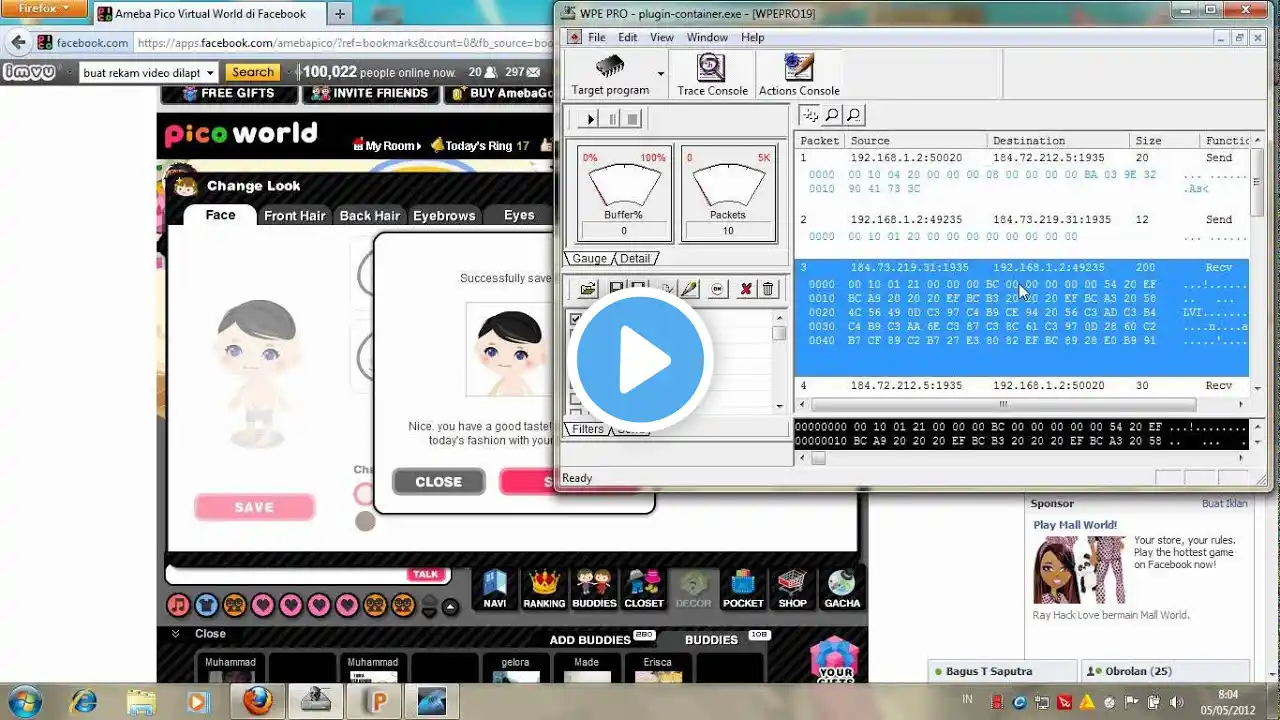Collapse the buddy bar with the Close chevron
Viewport: 1280px width, 720px height.
(x=176, y=634)
